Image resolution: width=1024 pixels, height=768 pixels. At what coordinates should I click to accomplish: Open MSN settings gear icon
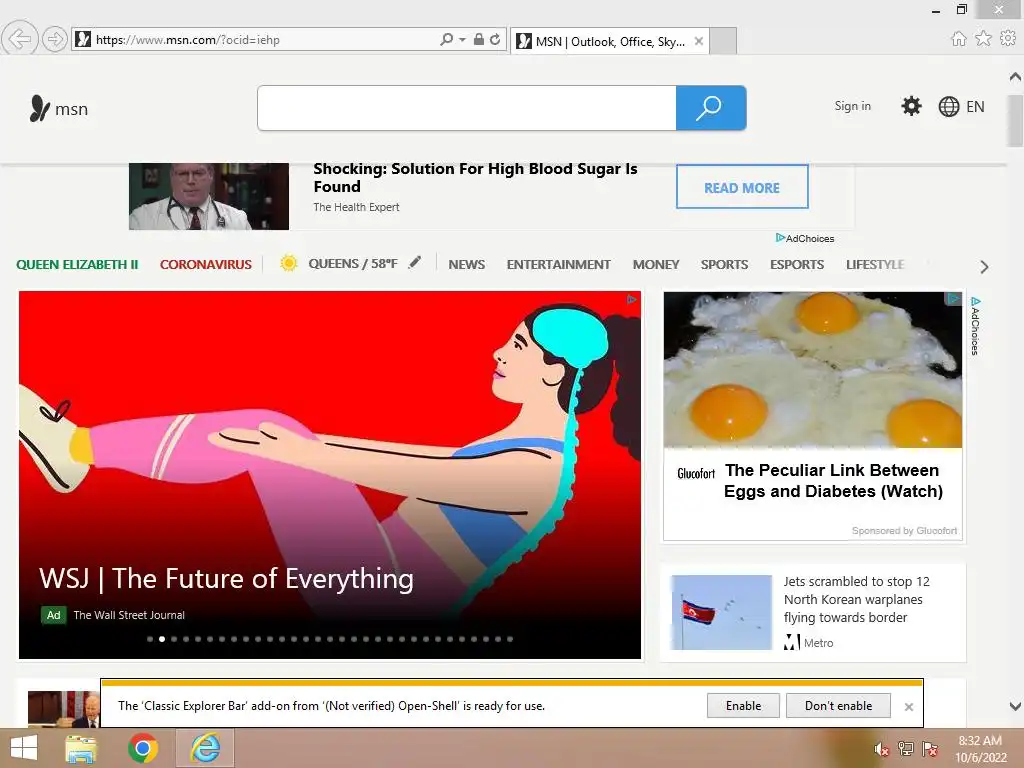click(x=911, y=106)
